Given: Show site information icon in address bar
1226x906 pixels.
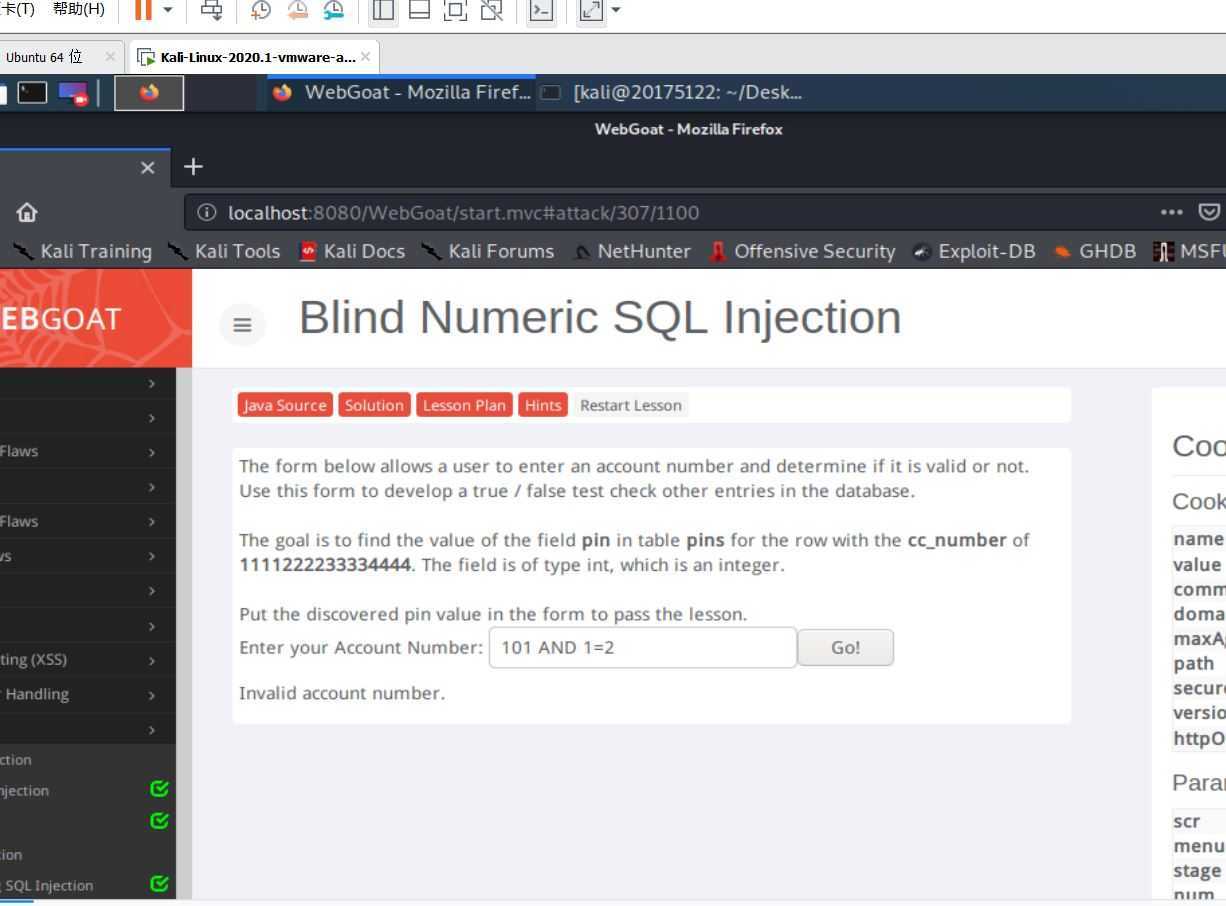Looking at the screenshot, I should click(207, 212).
